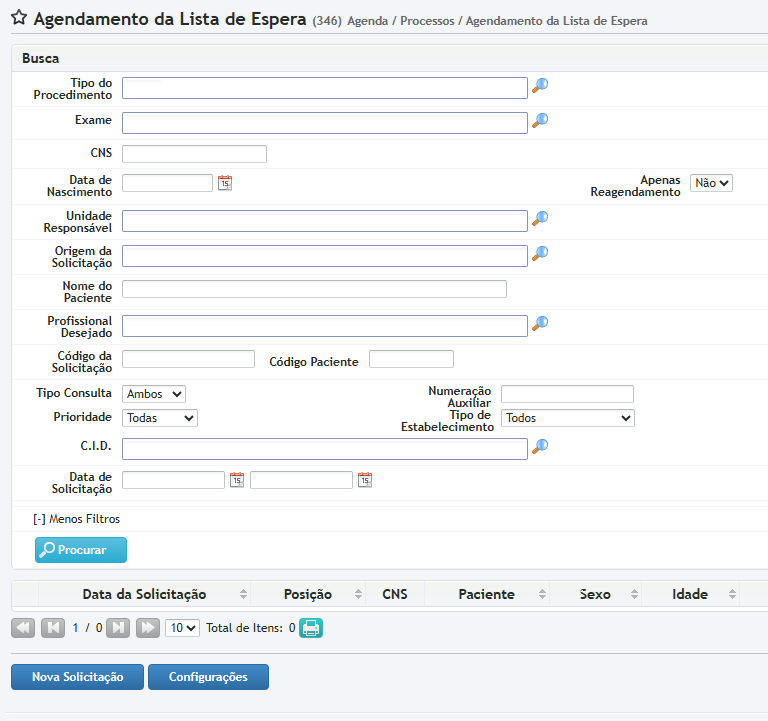The image size is (768, 721).
Task: Click the Procurar search button
Action: click(x=81, y=550)
